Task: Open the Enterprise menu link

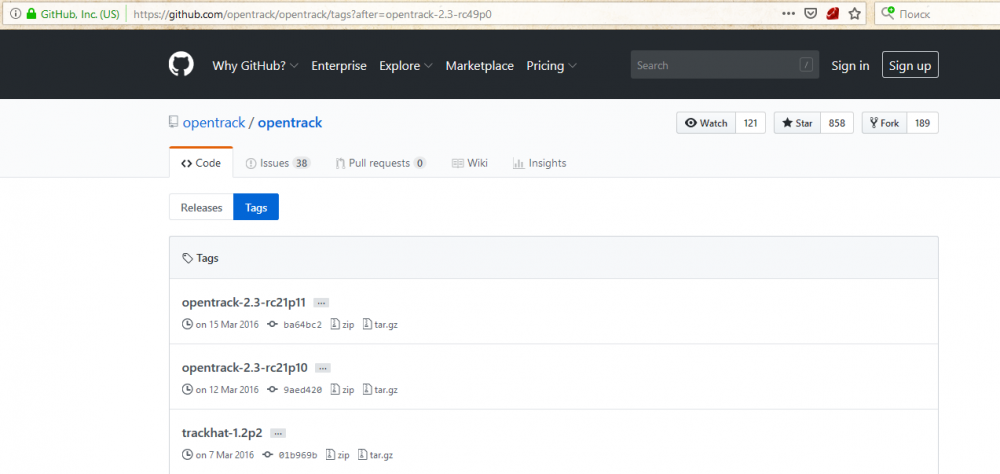Action: pos(339,66)
